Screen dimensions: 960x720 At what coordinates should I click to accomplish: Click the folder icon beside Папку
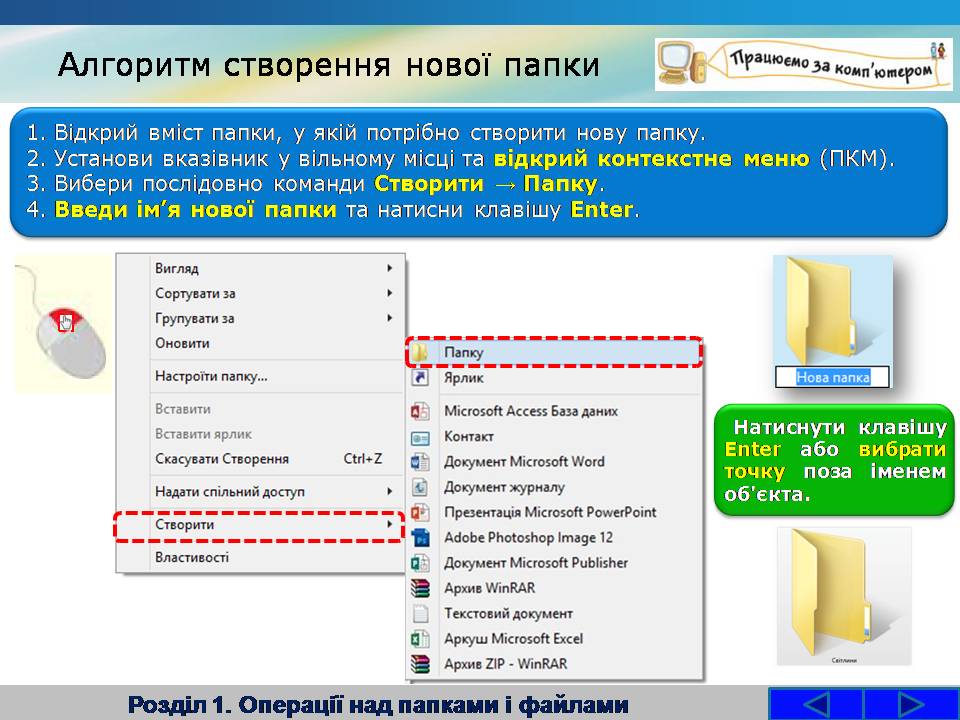coord(421,354)
